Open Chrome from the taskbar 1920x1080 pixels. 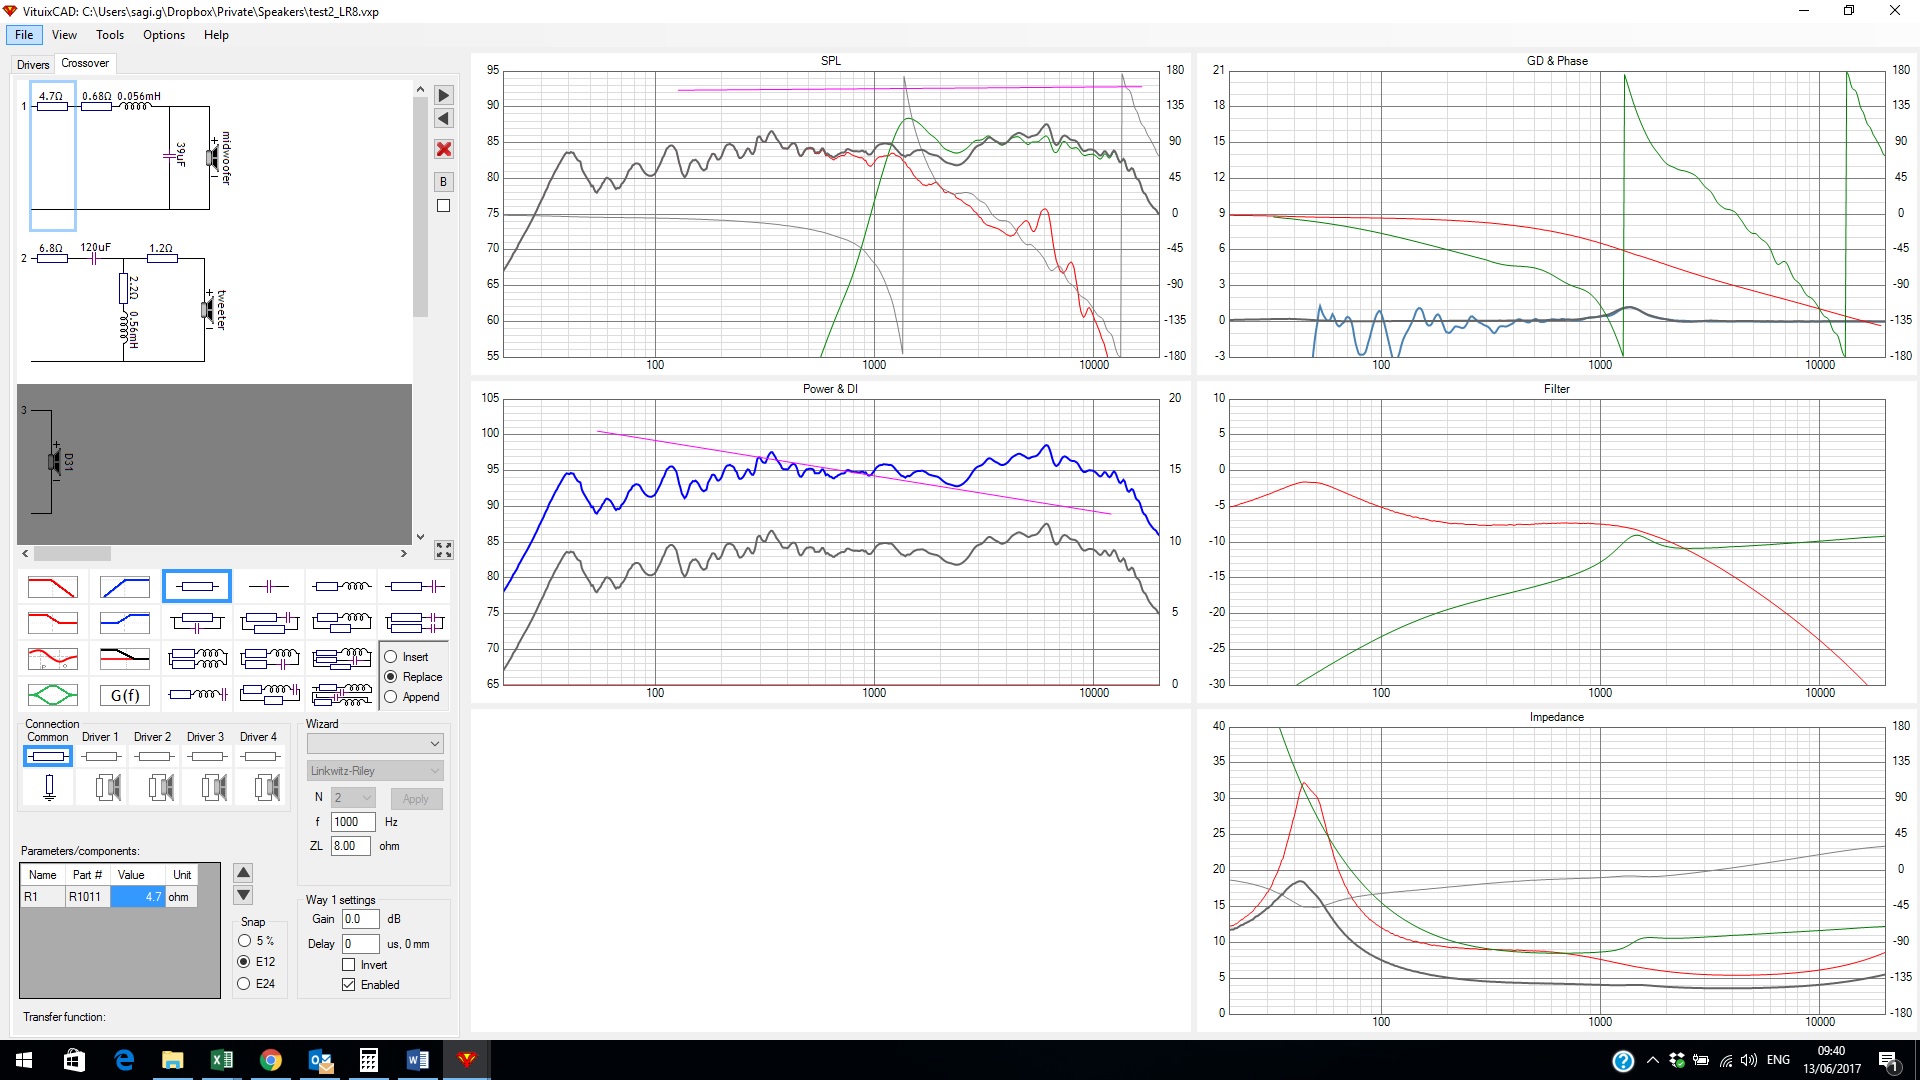271,1060
